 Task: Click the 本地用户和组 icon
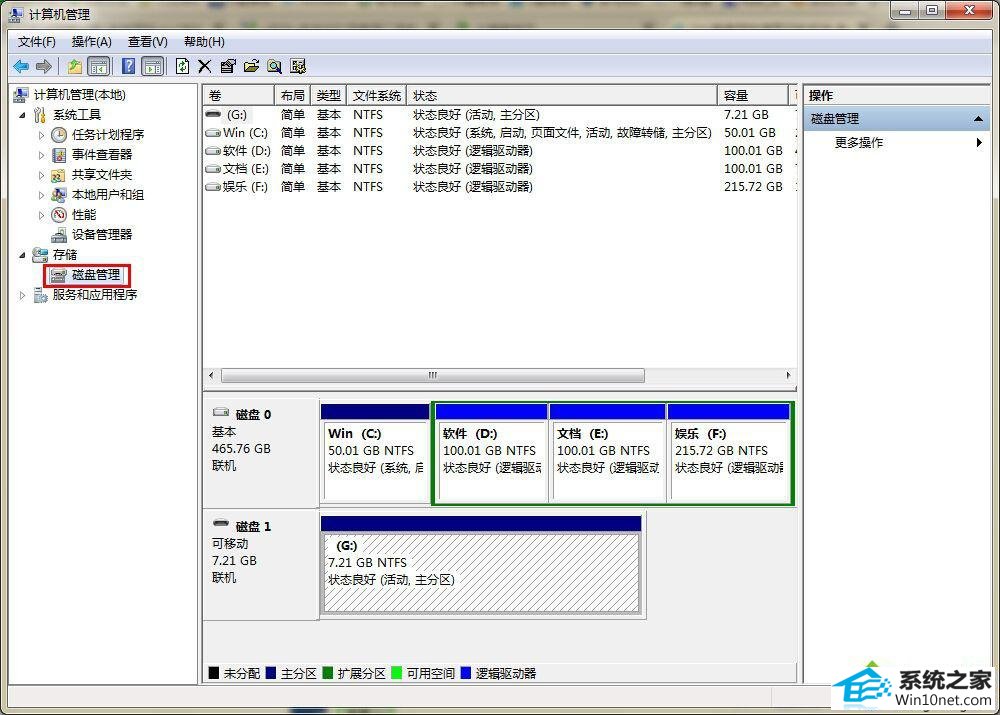pos(59,195)
